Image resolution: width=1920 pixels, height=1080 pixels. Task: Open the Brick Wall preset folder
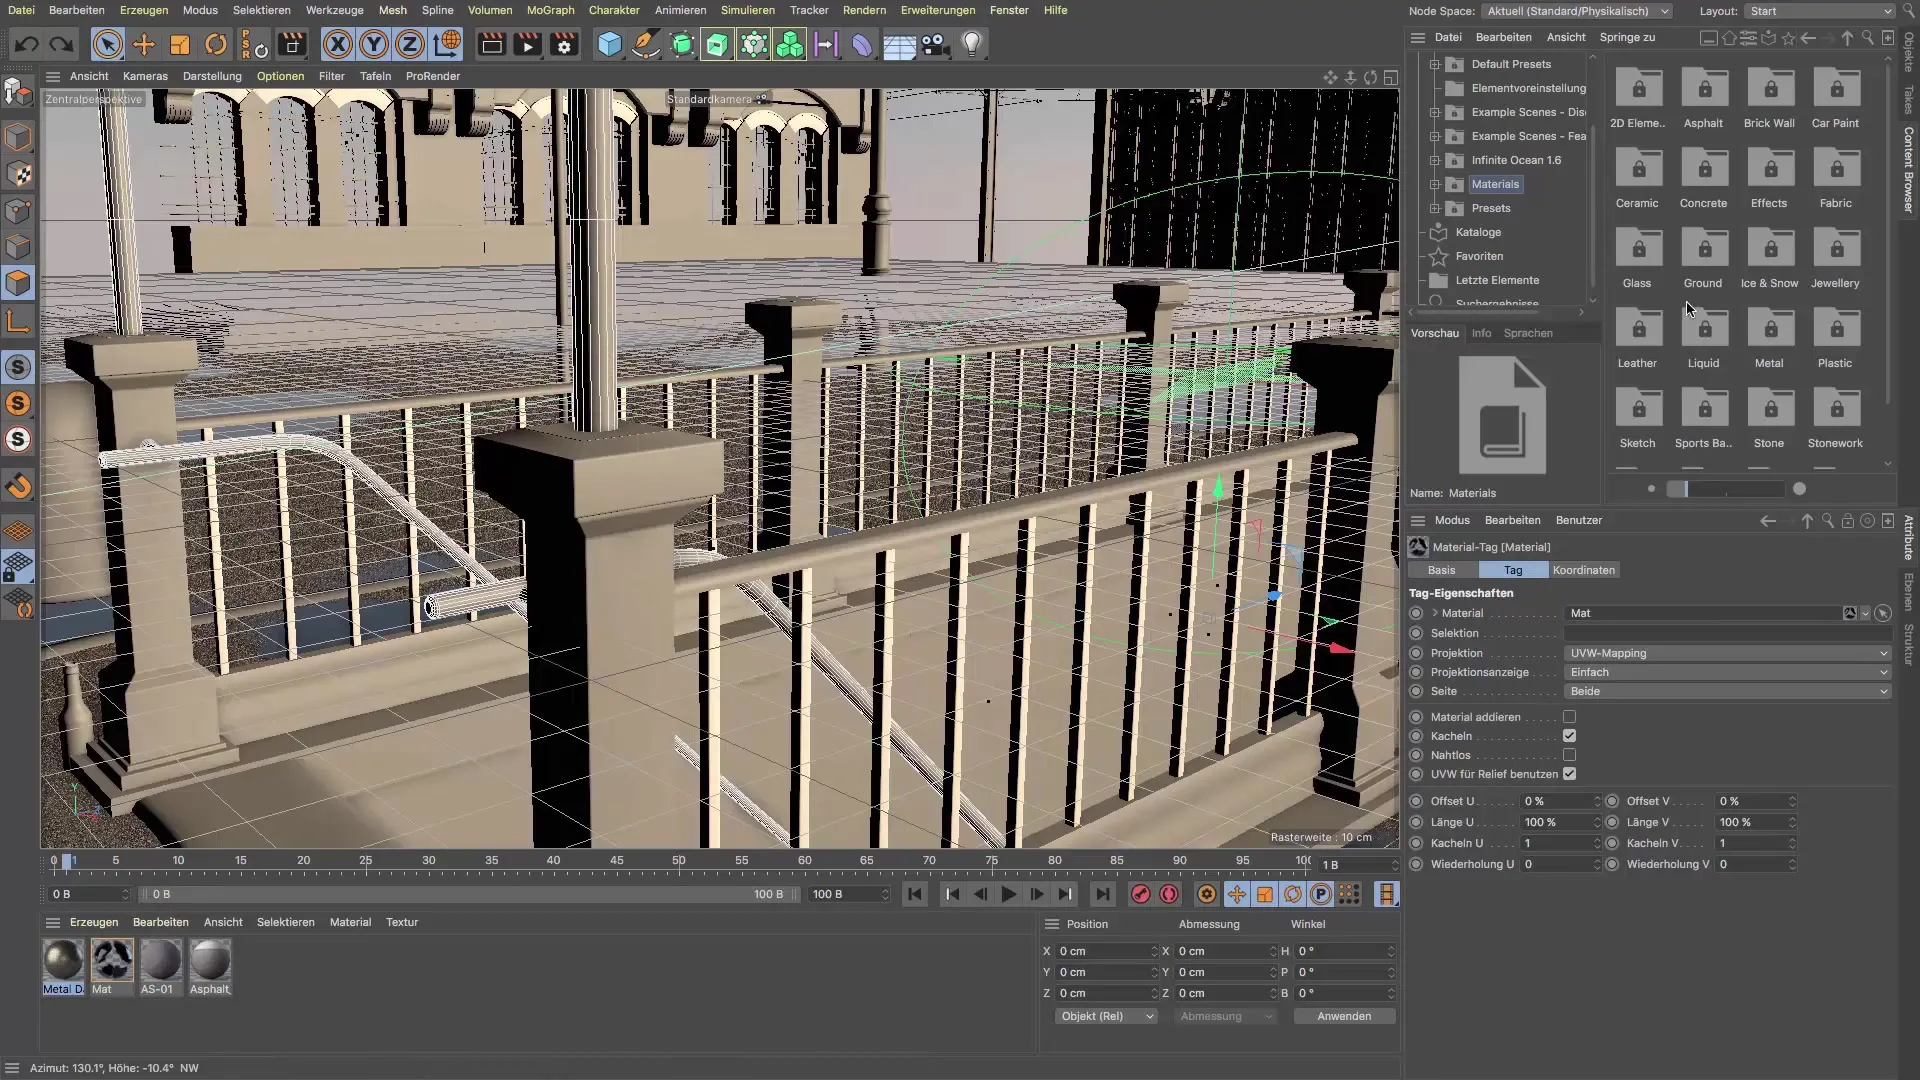[1769, 99]
